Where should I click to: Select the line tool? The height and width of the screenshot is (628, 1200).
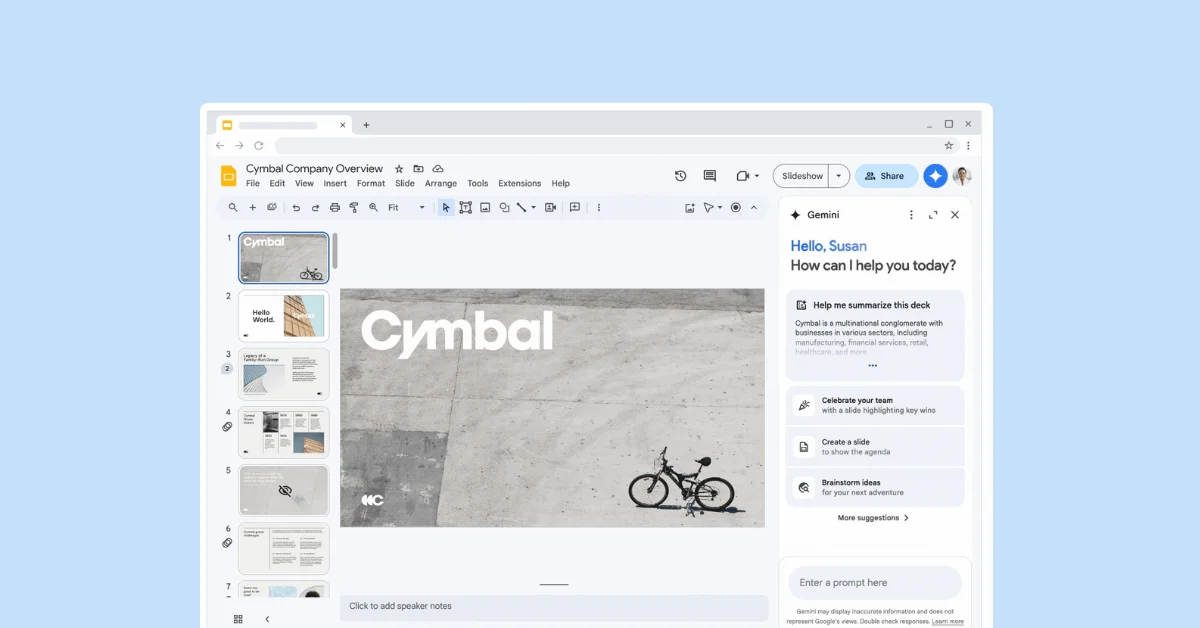coord(522,208)
